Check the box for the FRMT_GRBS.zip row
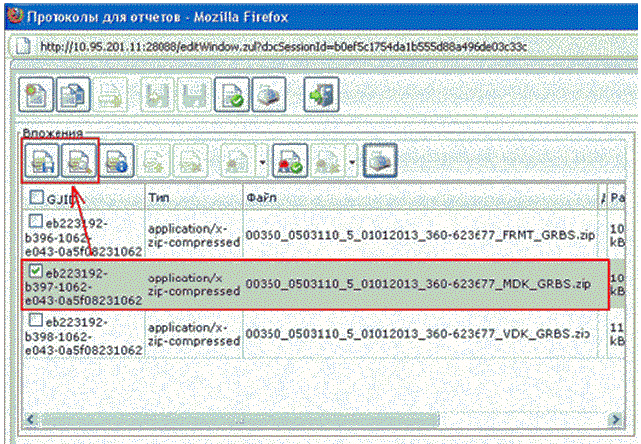Viewport: 641px width, 444px height. tap(36, 221)
